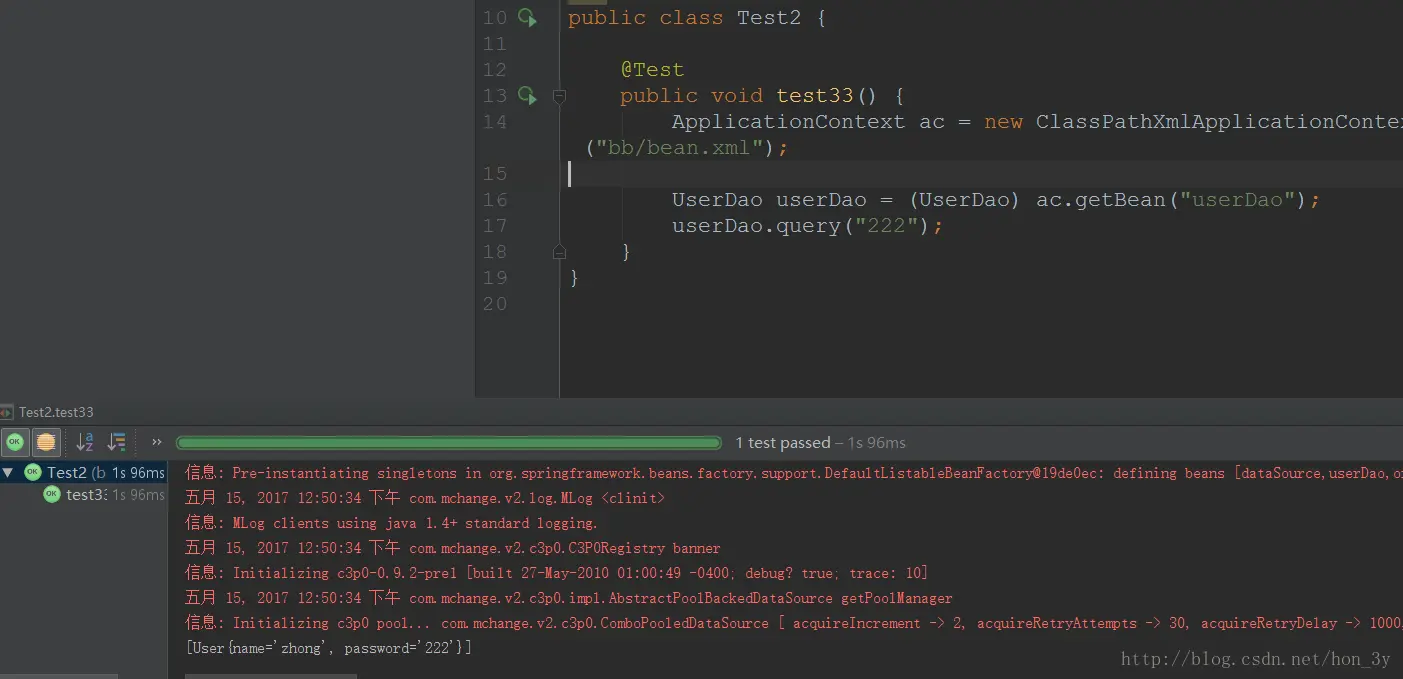
Task: Click the ClassPathXmlApplicationContext class name
Action: pyautogui.click(x=1219, y=122)
